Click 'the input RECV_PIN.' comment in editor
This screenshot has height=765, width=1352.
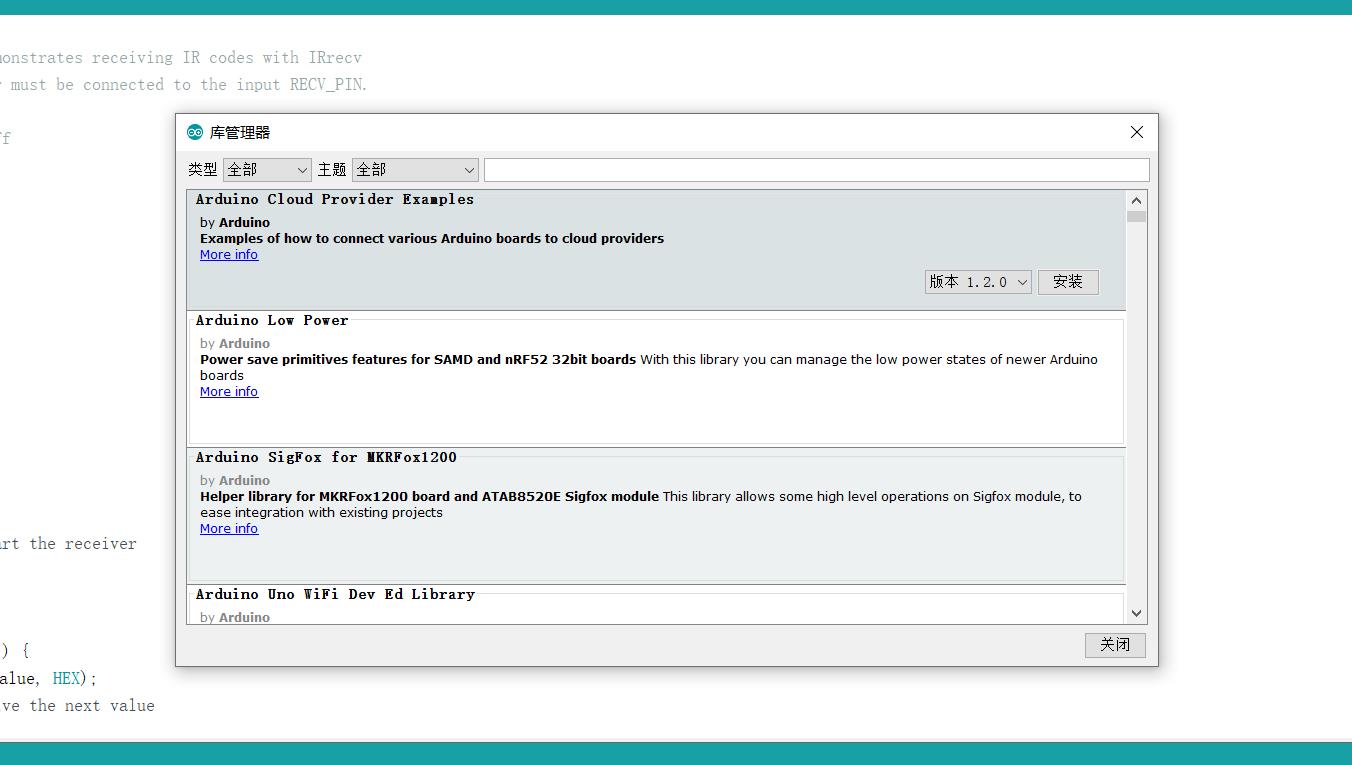click(284, 85)
